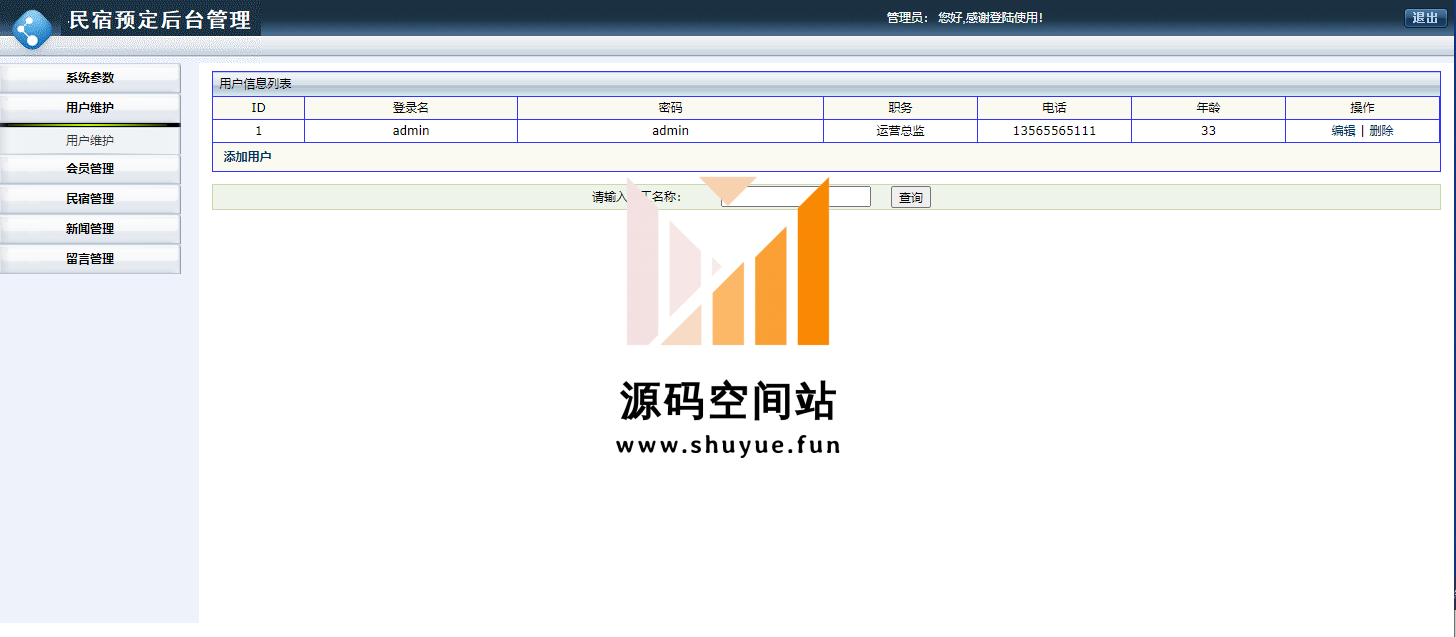Click the ID column header
Screen dimensions: 1456x637
tap(258, 108)
